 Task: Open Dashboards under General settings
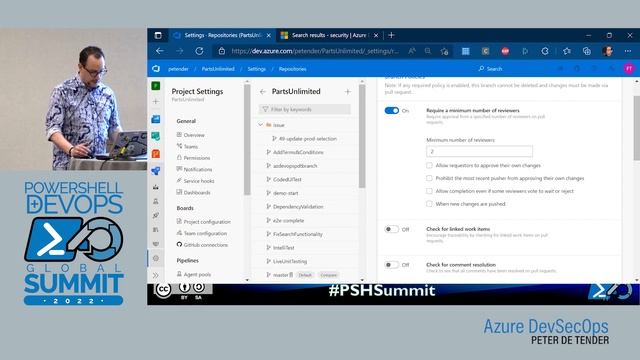(197, 193)
